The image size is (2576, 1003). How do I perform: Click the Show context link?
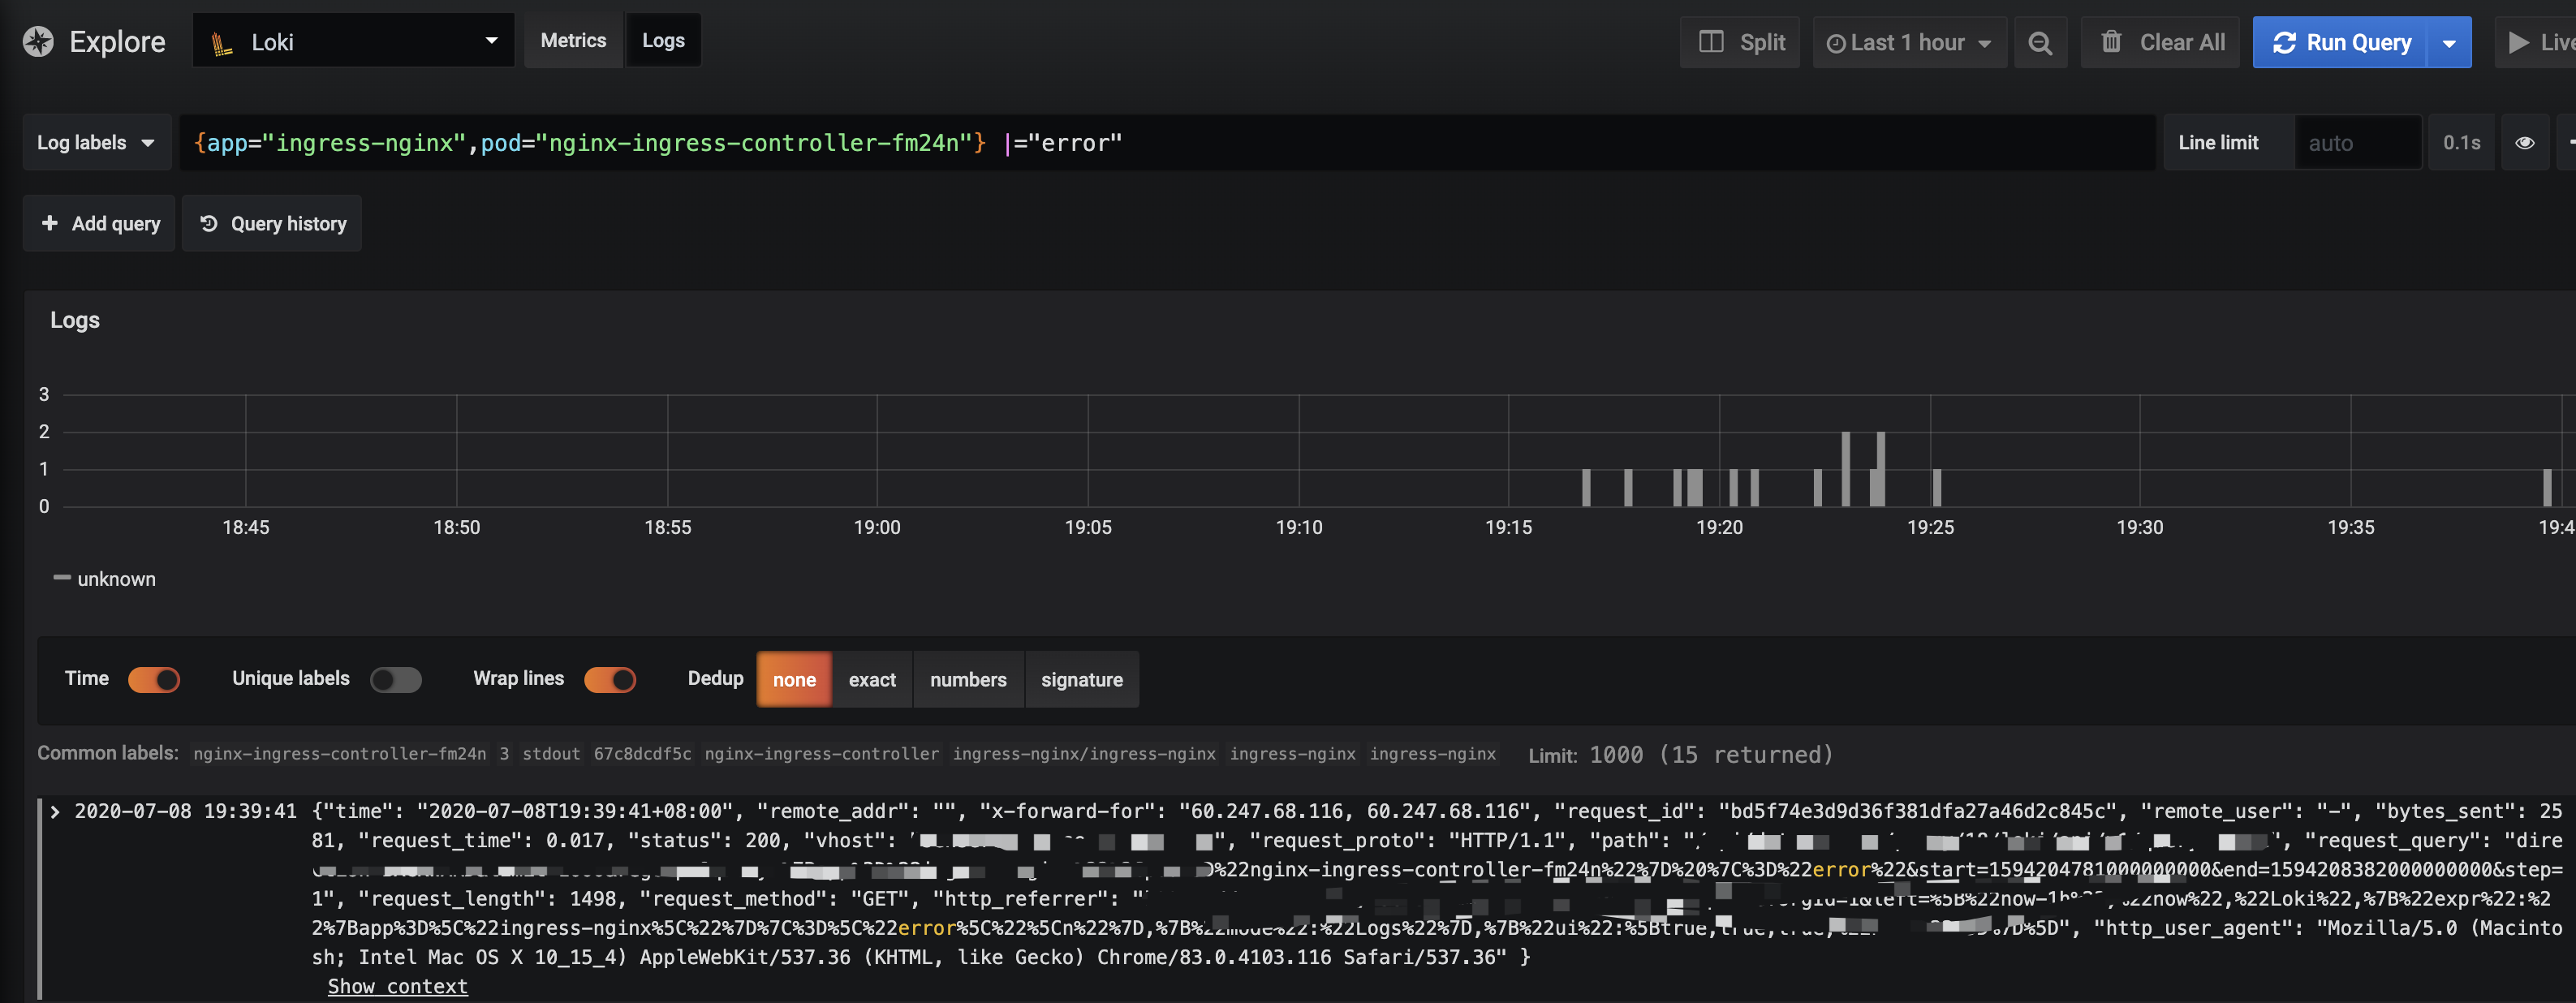[x=397, y=986]
